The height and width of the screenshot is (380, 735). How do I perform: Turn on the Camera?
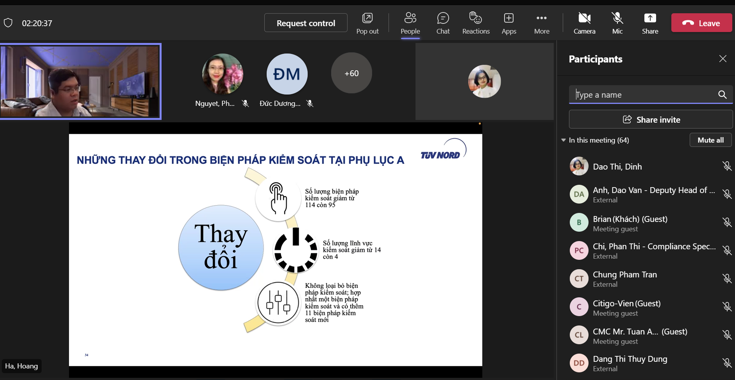(585, 23)
